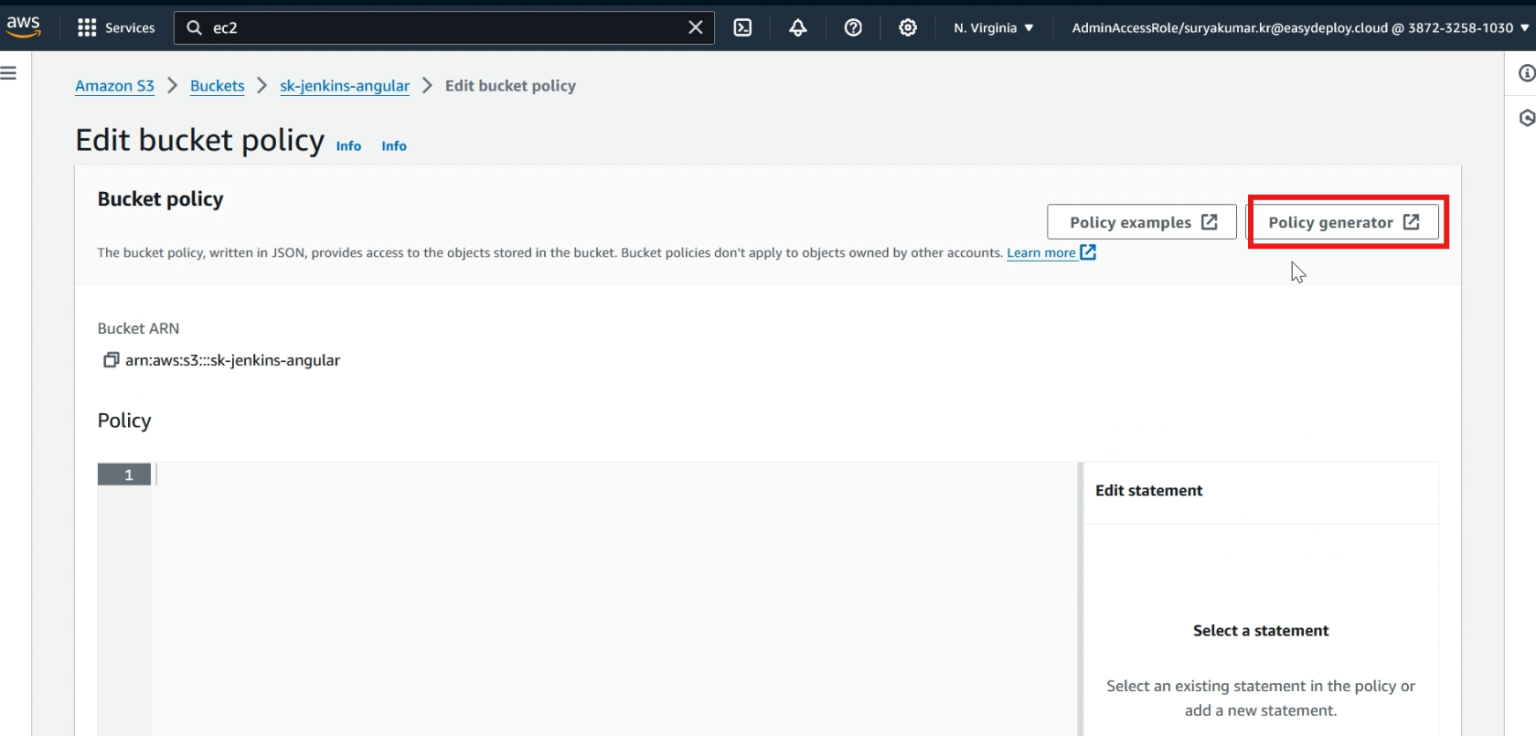The width and height of the screenshot is (1536, 736).
Task: Open the account settings gear
Action: tap(907, 27)
